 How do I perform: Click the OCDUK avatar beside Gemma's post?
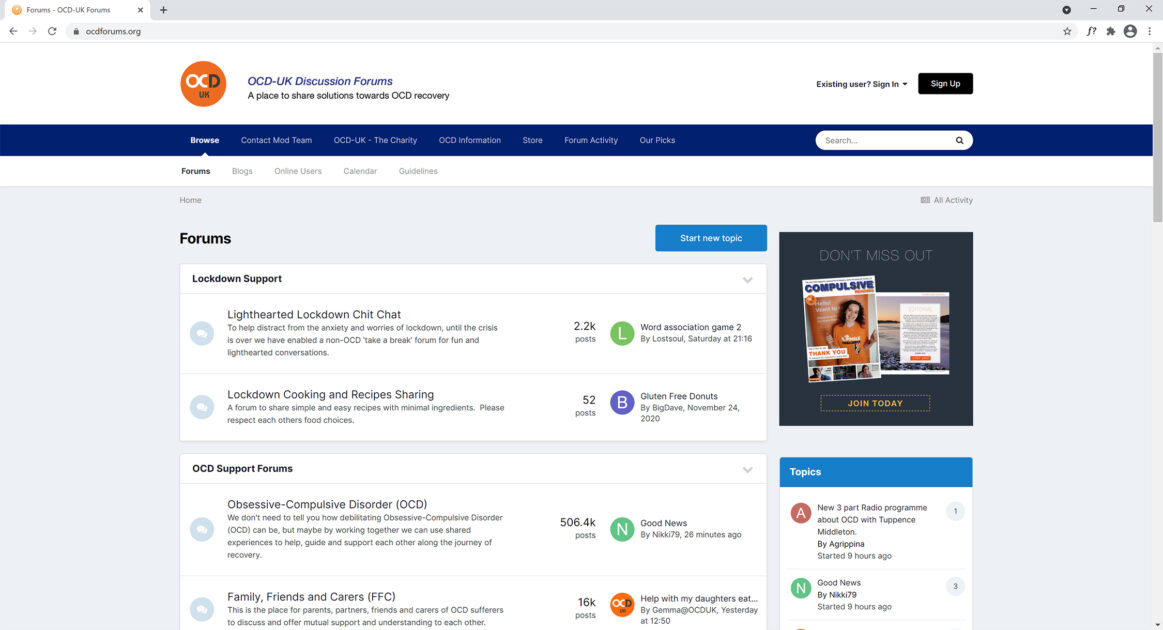tap(621, 604)
